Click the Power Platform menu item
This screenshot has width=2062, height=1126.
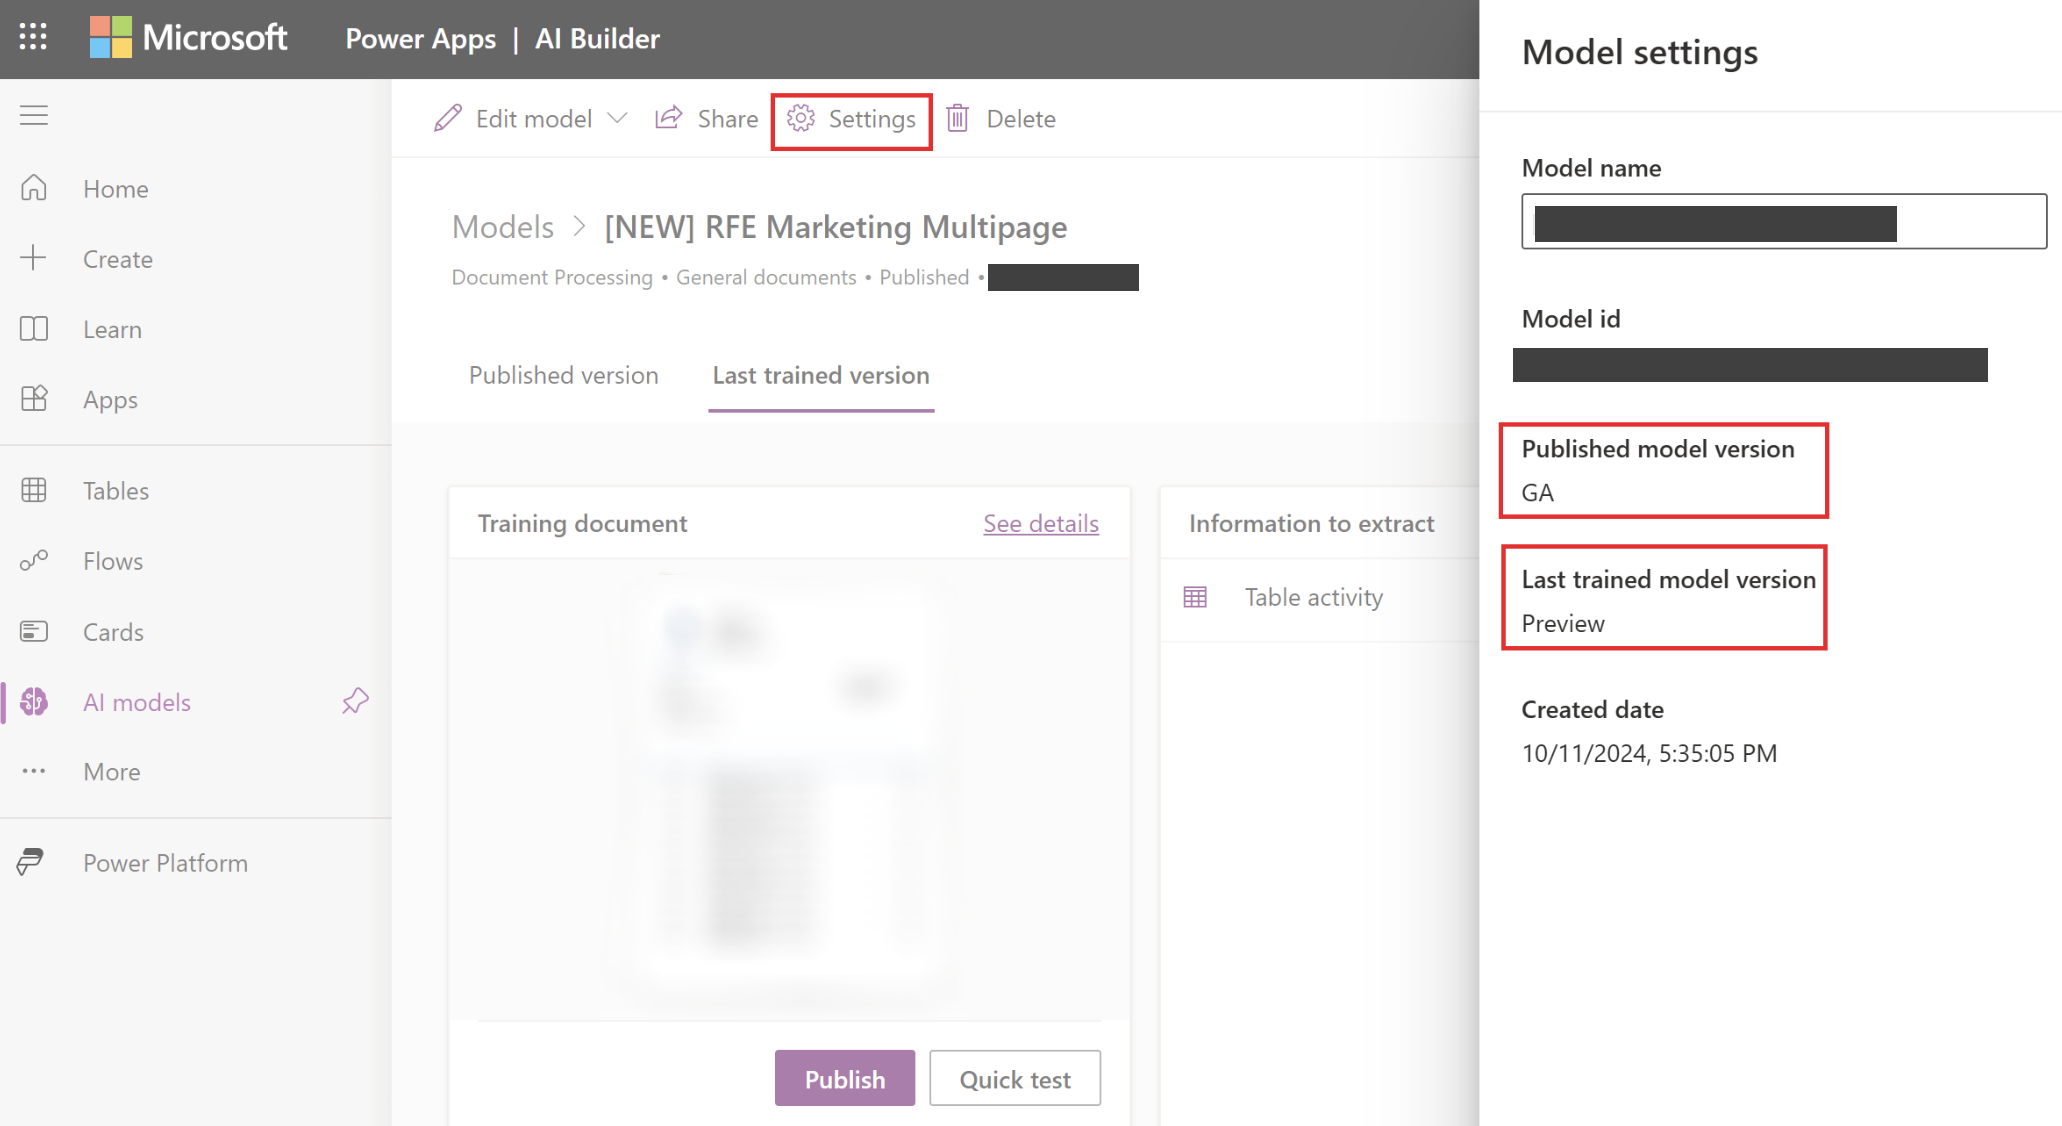point(164,861)
